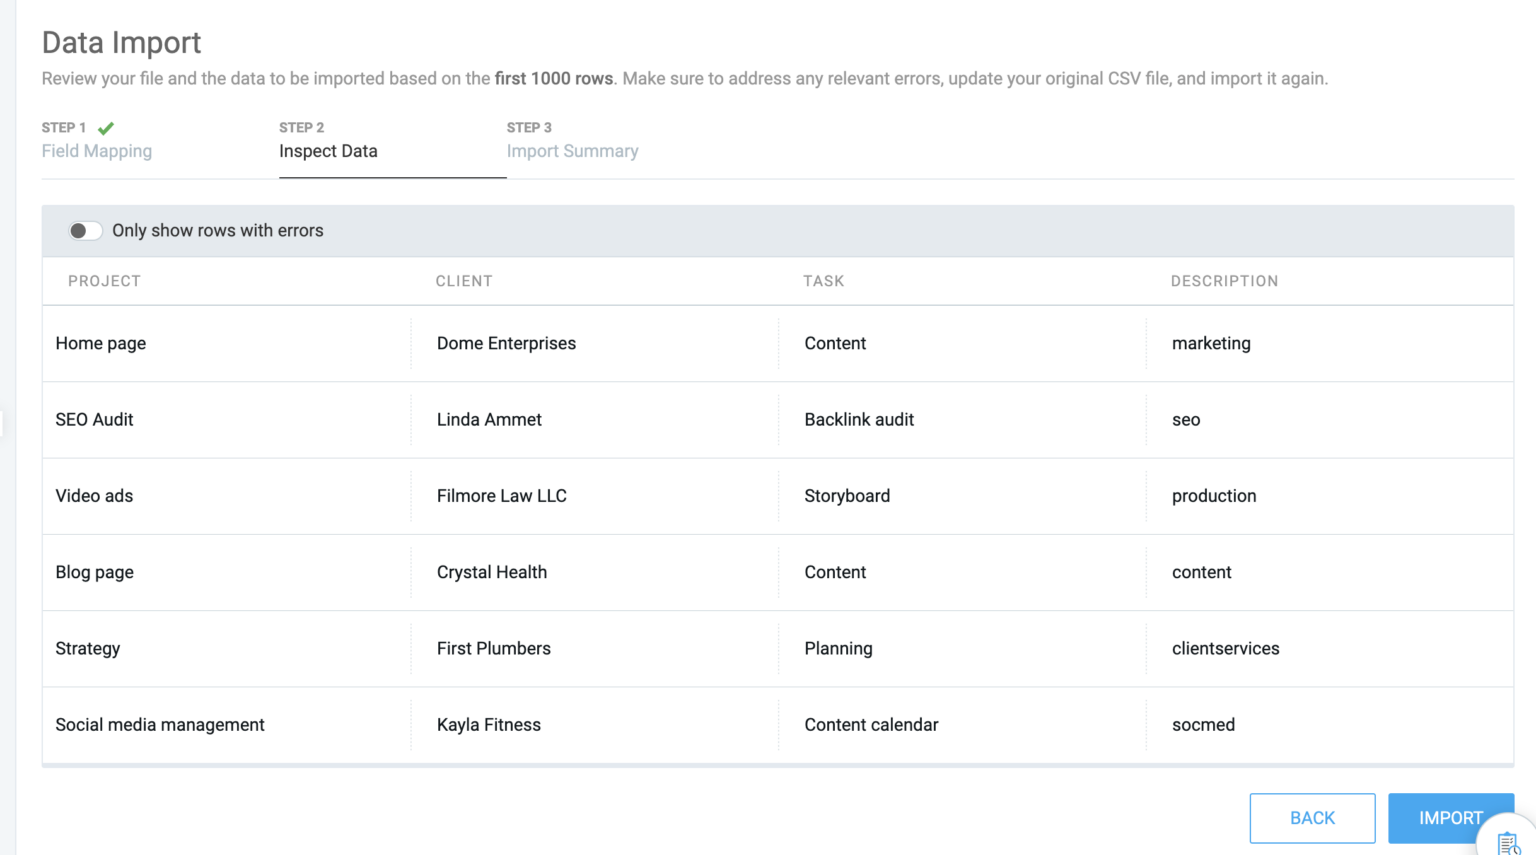Select the Social media management cell
This screenshot has height=855, width=1536.
coord(226,725)
